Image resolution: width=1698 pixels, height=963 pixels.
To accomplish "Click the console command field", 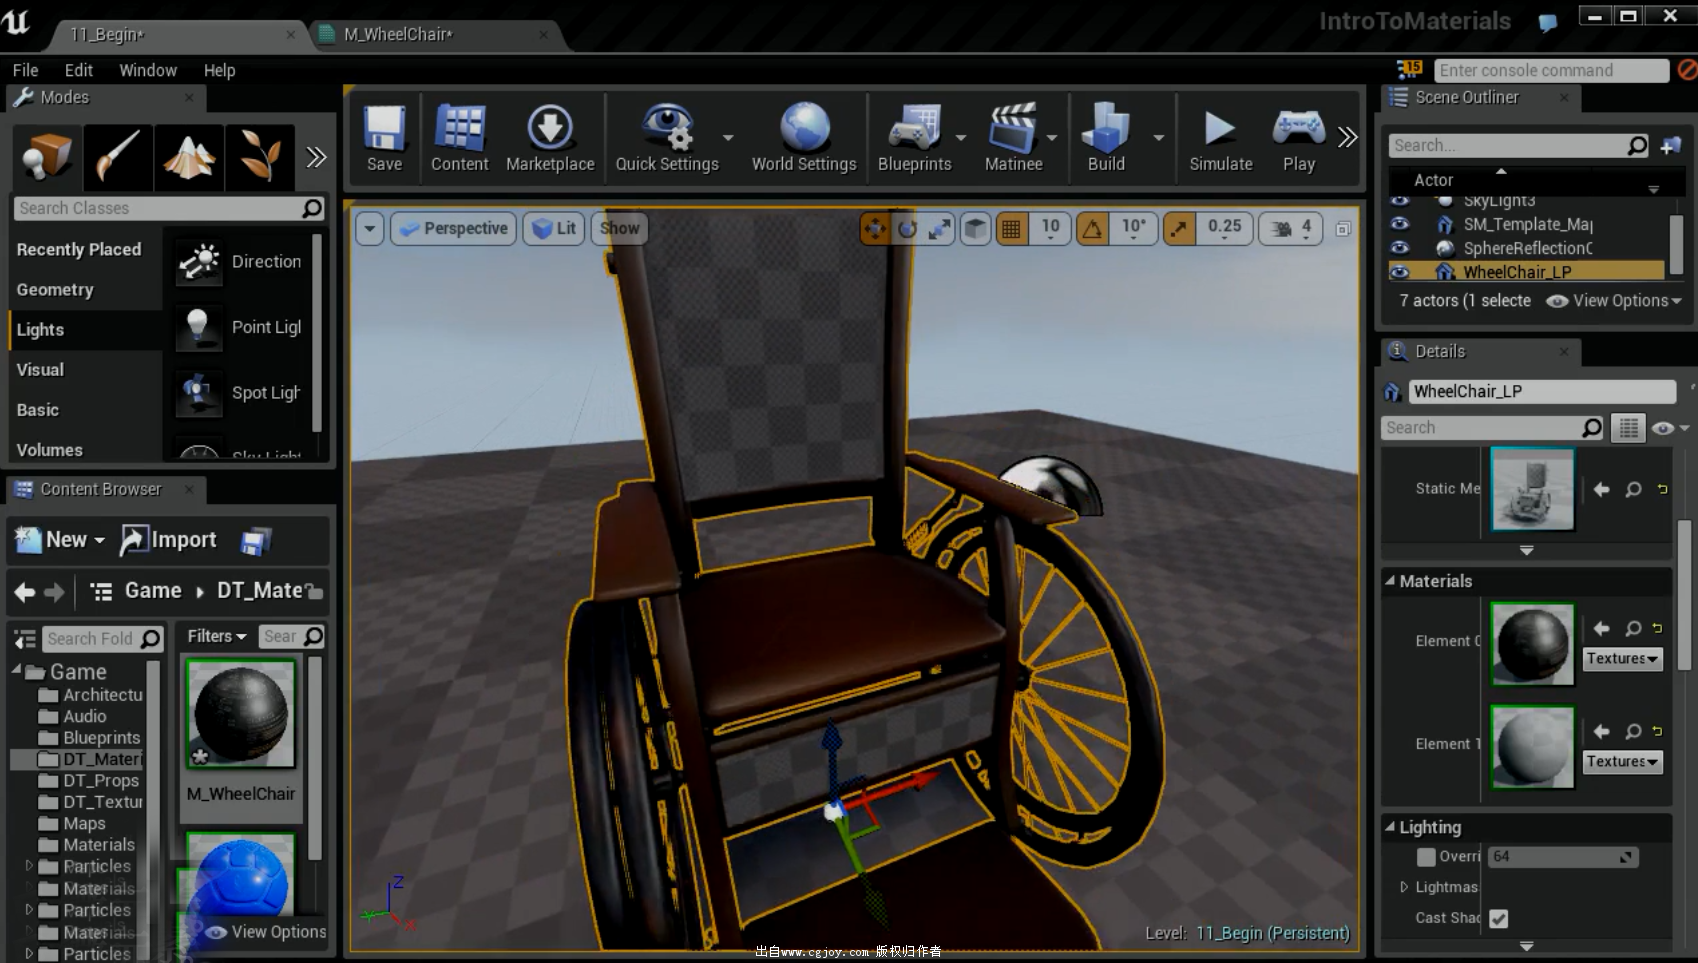I will [x=1551, y=70].
